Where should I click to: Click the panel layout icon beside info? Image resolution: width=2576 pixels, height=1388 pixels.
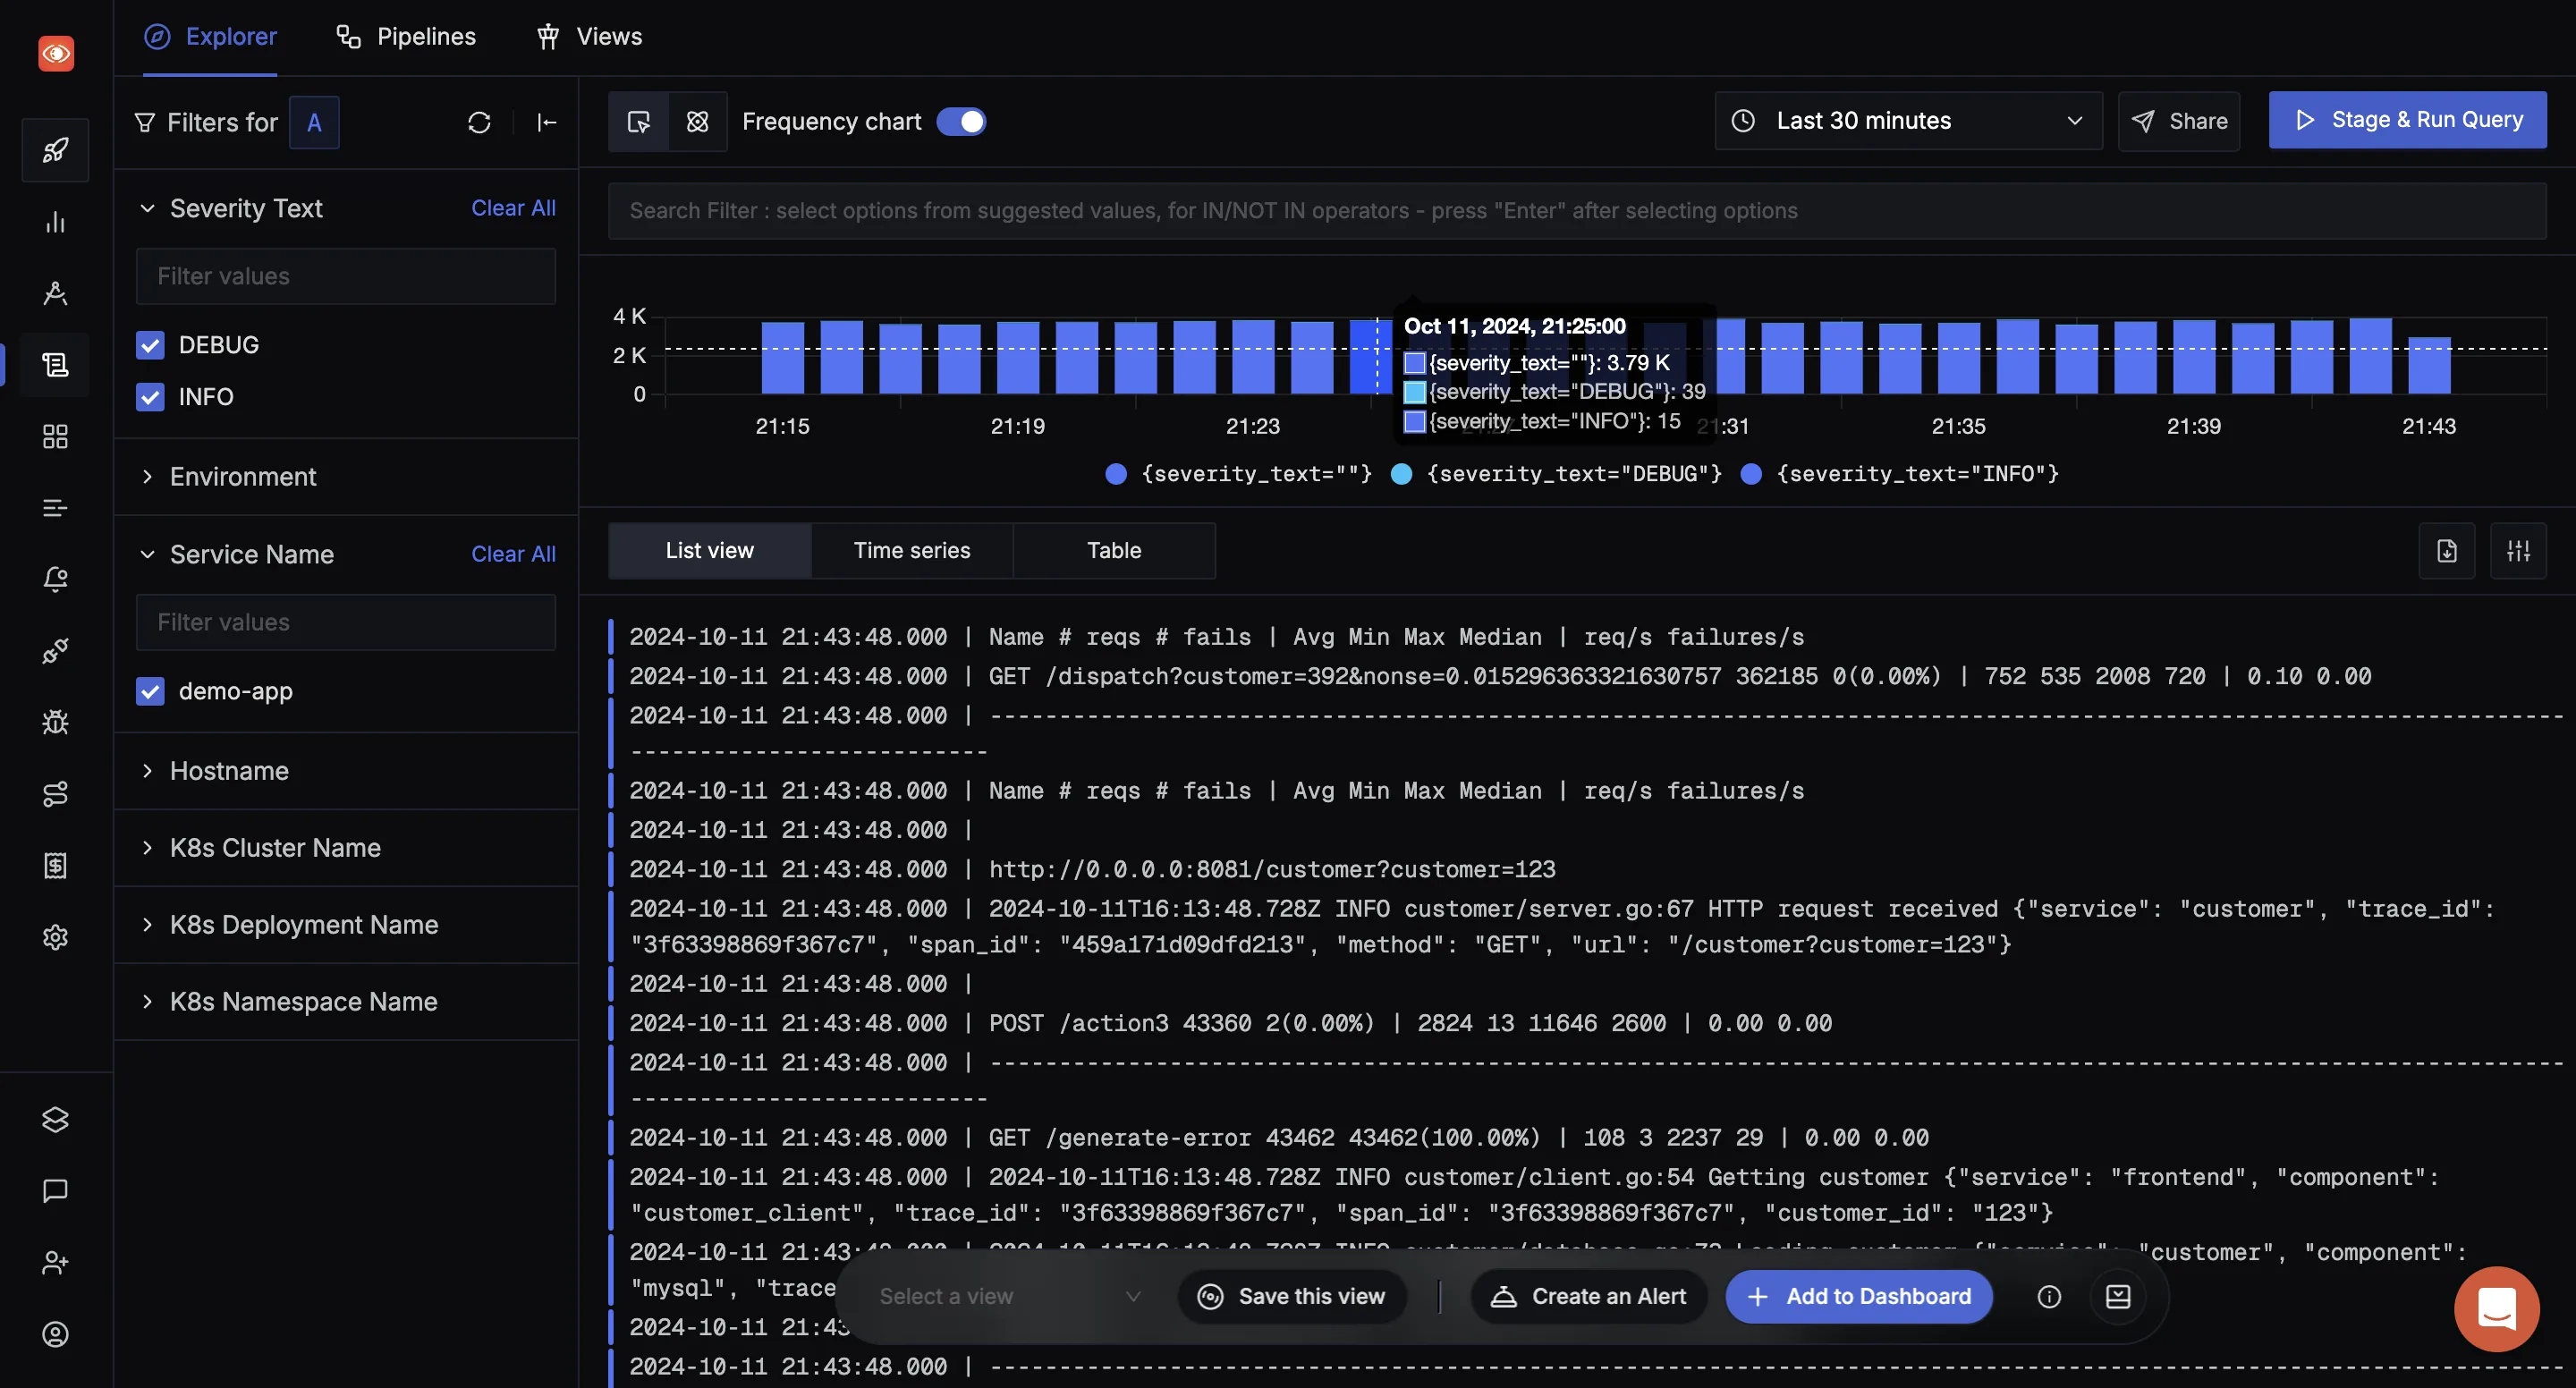[x=2118, y=1297]
